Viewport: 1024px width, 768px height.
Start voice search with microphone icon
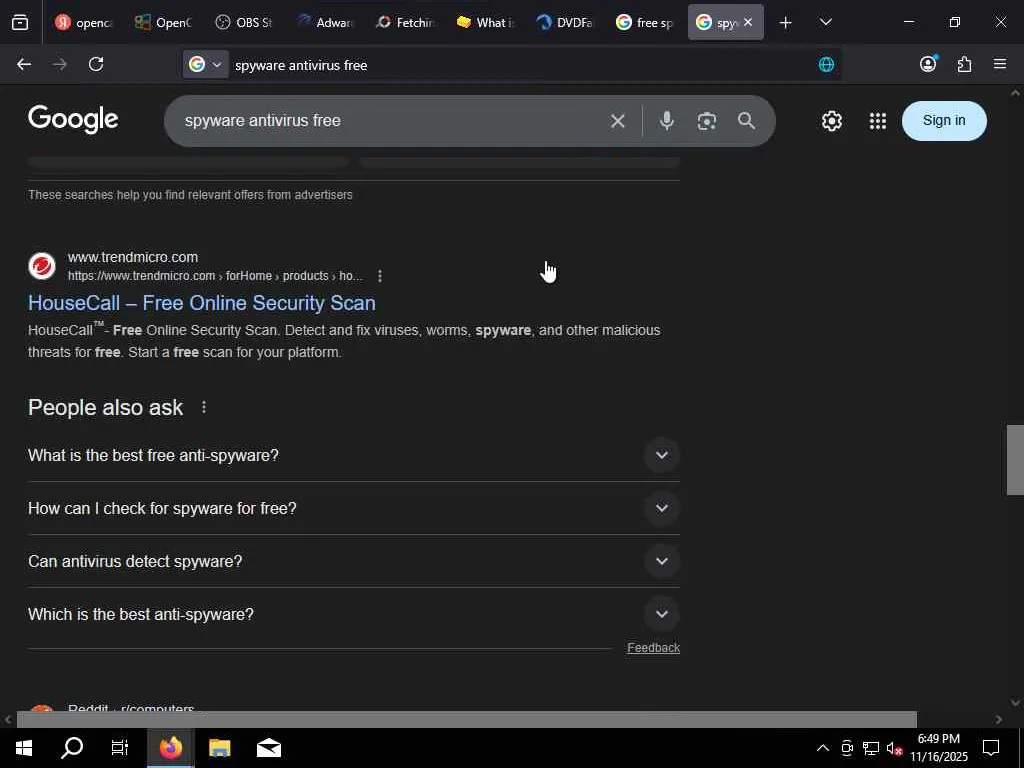click(x=666, y=121)
